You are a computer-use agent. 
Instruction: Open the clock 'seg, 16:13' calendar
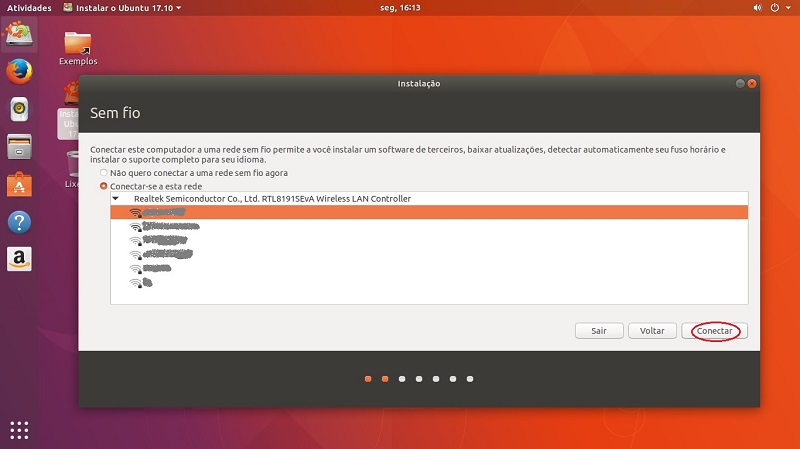[x=400, y=8]
